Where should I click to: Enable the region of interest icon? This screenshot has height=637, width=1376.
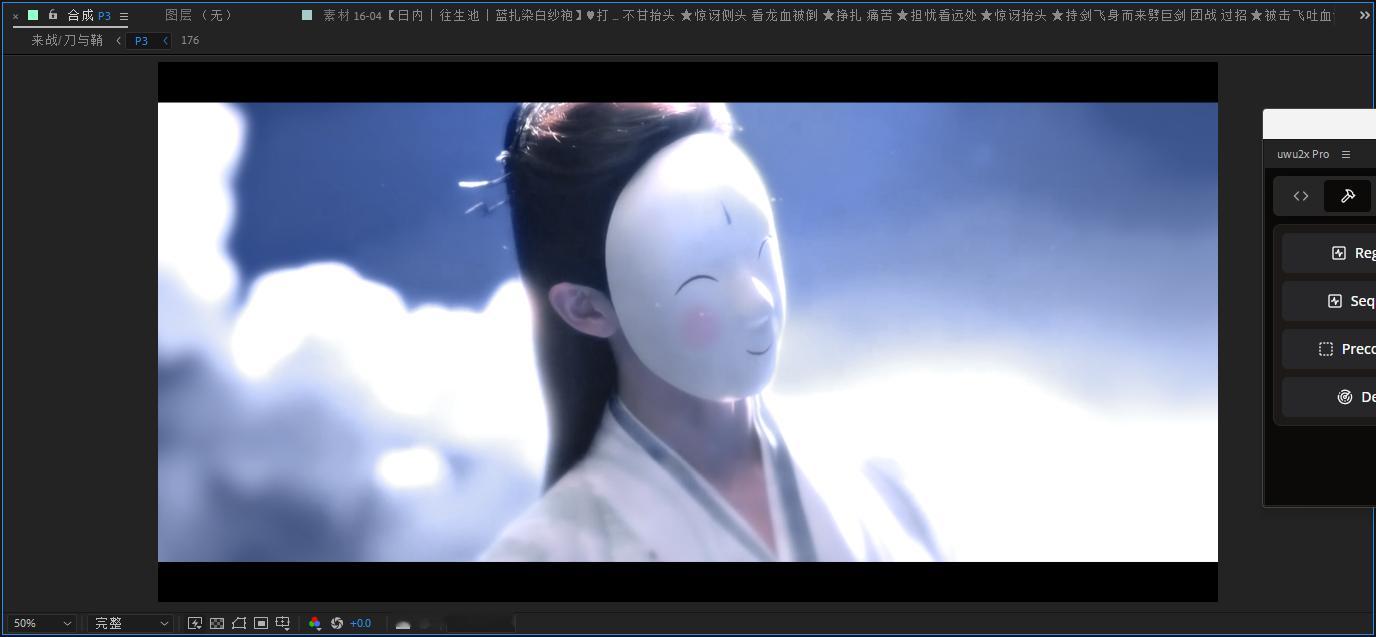[x=261, y=623]
